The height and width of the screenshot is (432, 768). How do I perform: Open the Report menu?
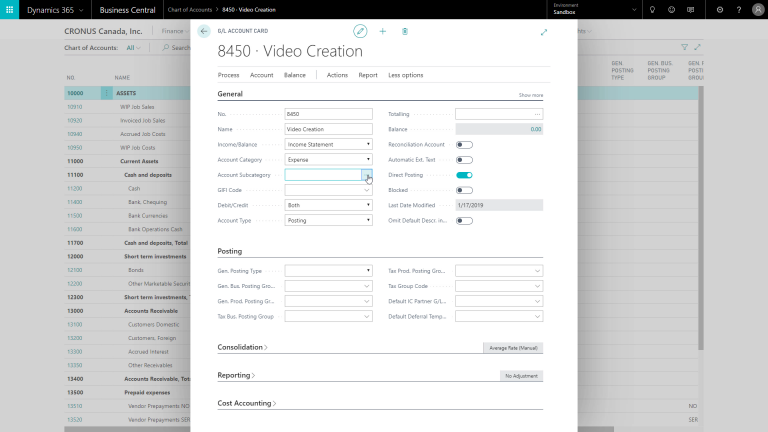pyautogui.click(x=368, y=75)
